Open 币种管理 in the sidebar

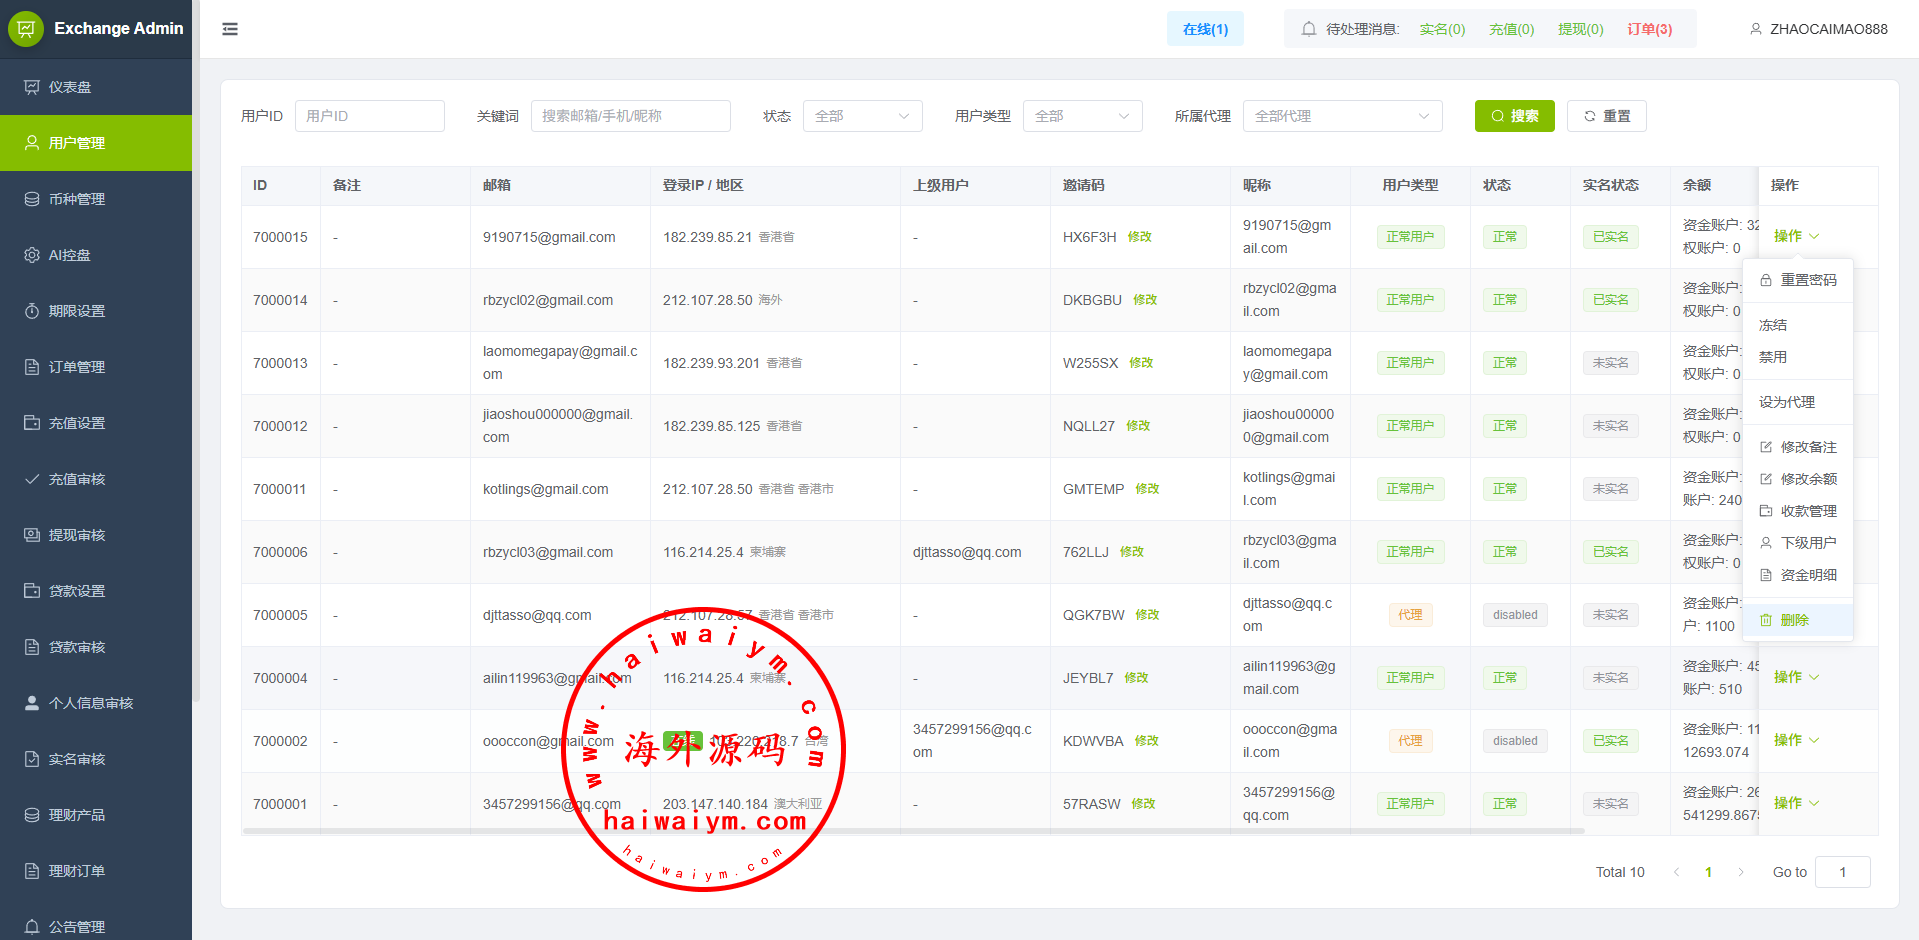coord(76,199)
